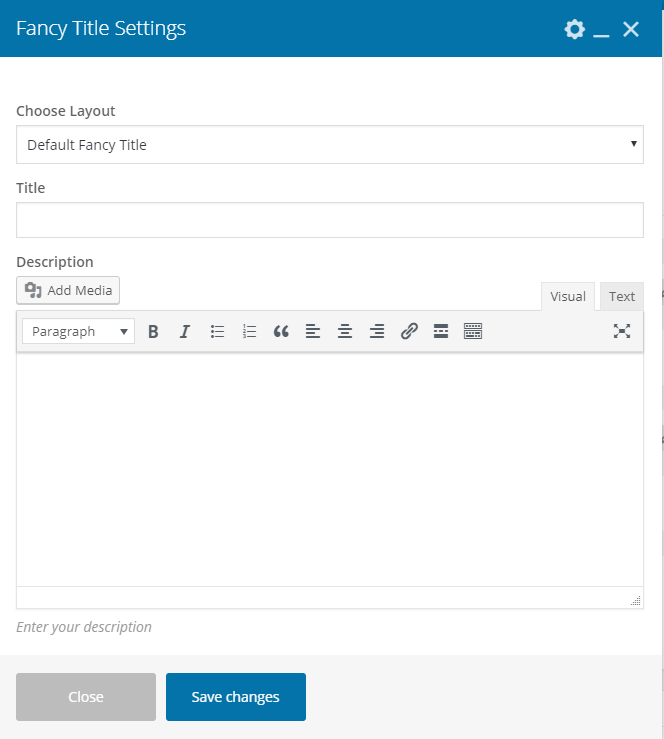
Task: Apply italic formatting in the editor
Action: (185, 332)
